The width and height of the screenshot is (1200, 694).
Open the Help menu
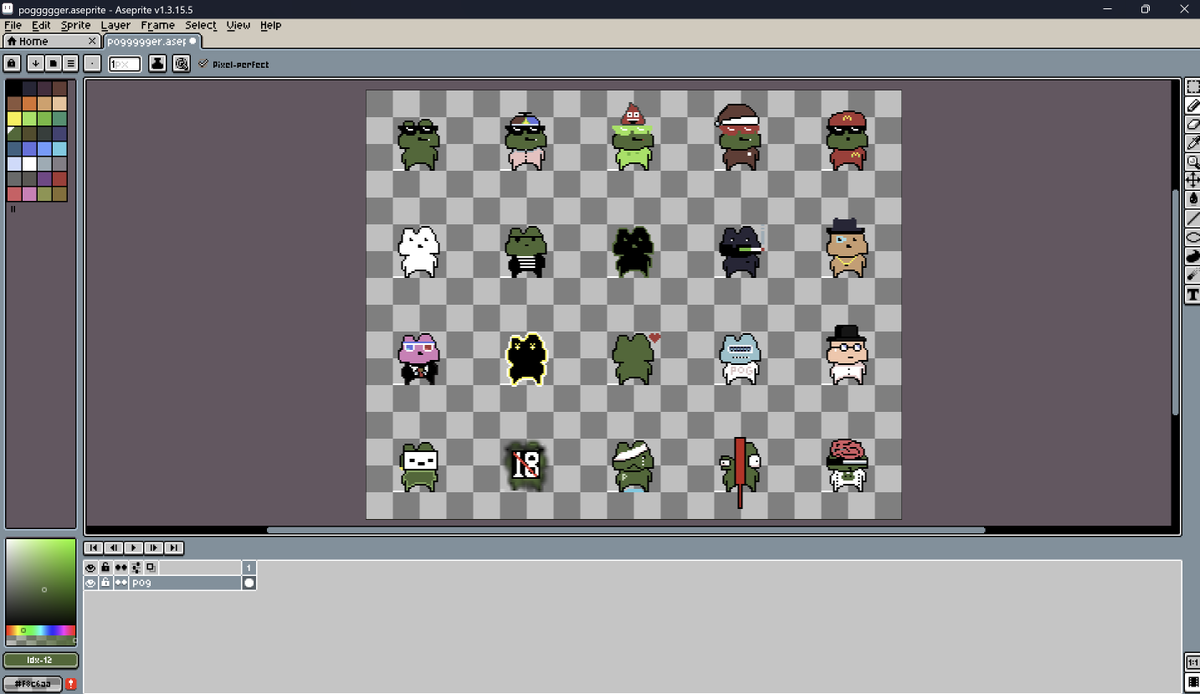click(x=271, y=25)
